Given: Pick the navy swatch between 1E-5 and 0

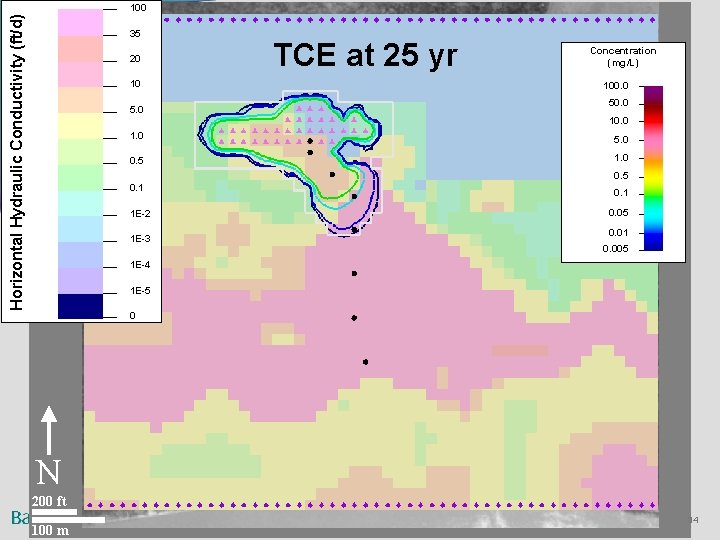Looking at the screenshot, I should (x=80, y=306).
